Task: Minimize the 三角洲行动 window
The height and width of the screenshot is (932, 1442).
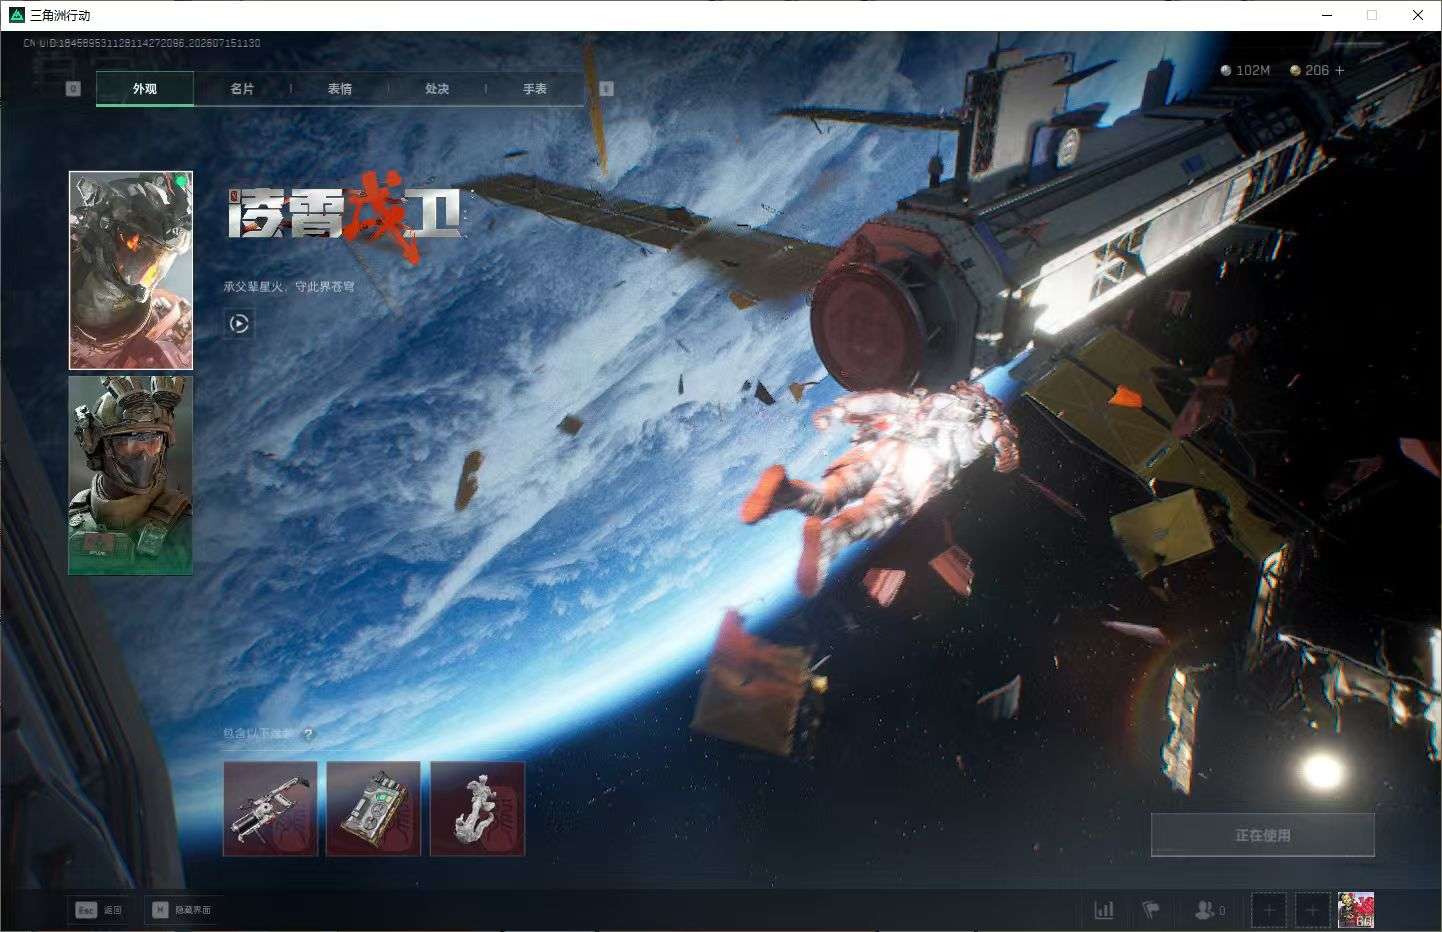Action: click(x=1327, y=15)
